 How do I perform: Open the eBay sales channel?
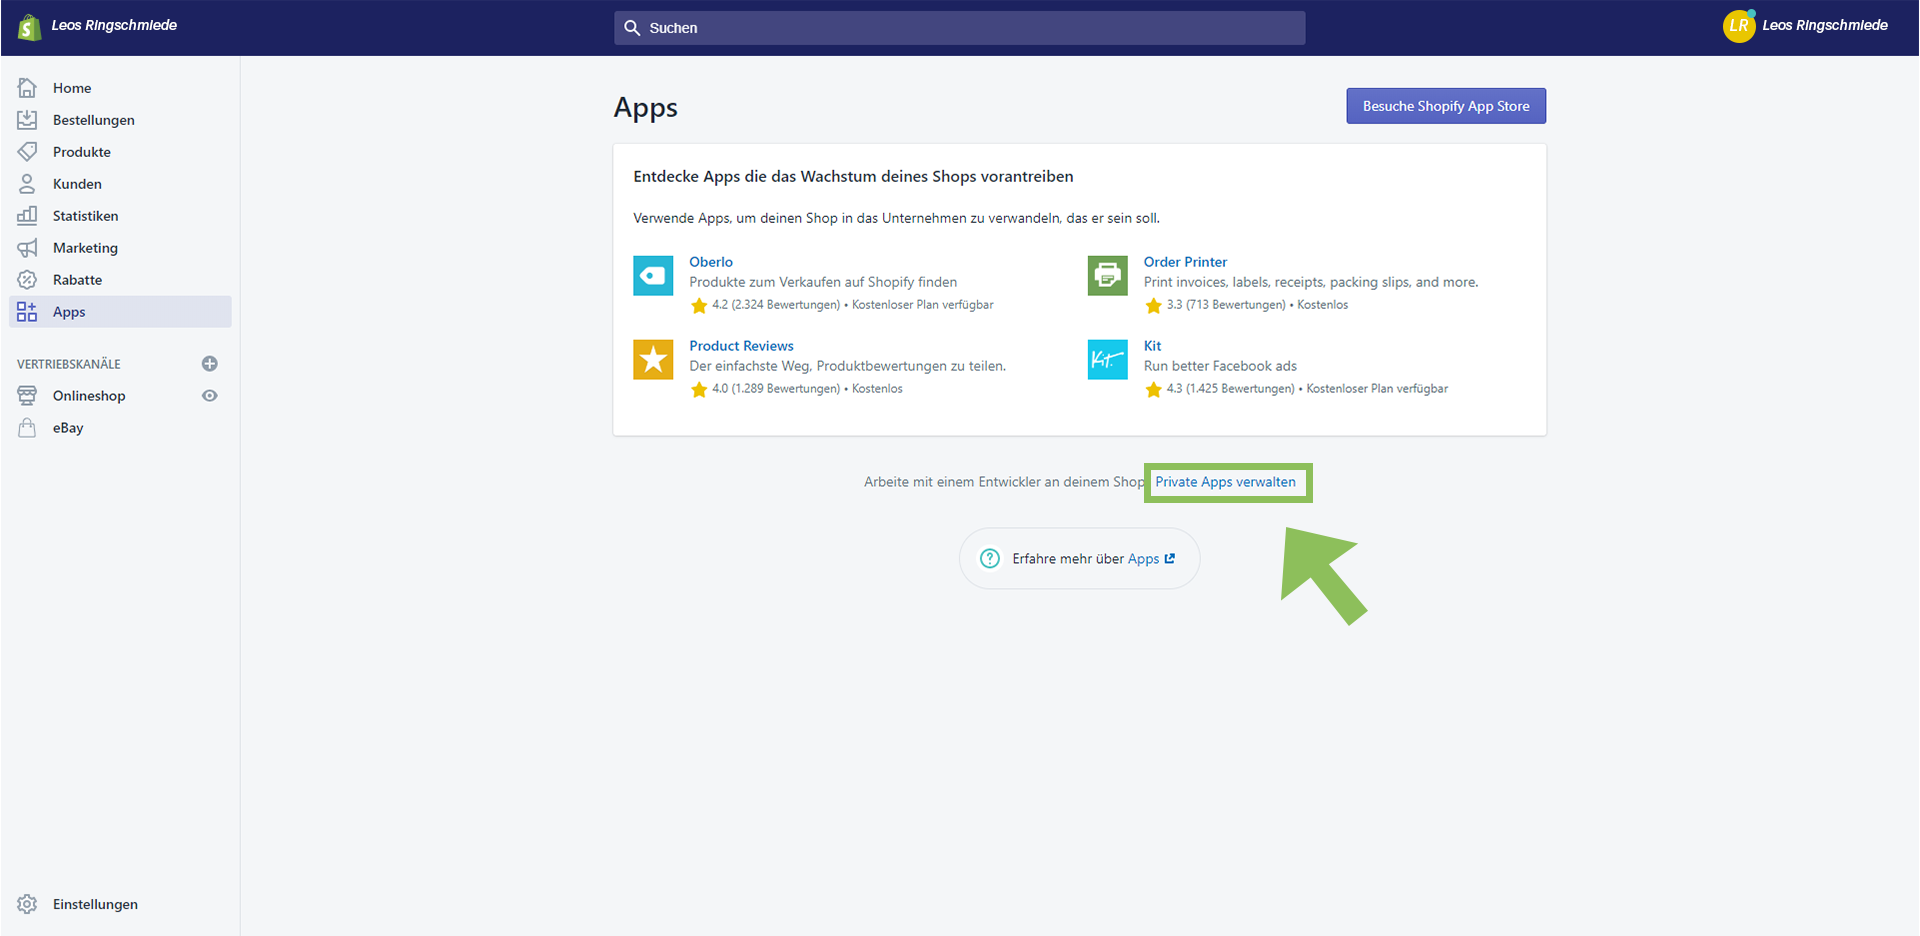(68, 428)
